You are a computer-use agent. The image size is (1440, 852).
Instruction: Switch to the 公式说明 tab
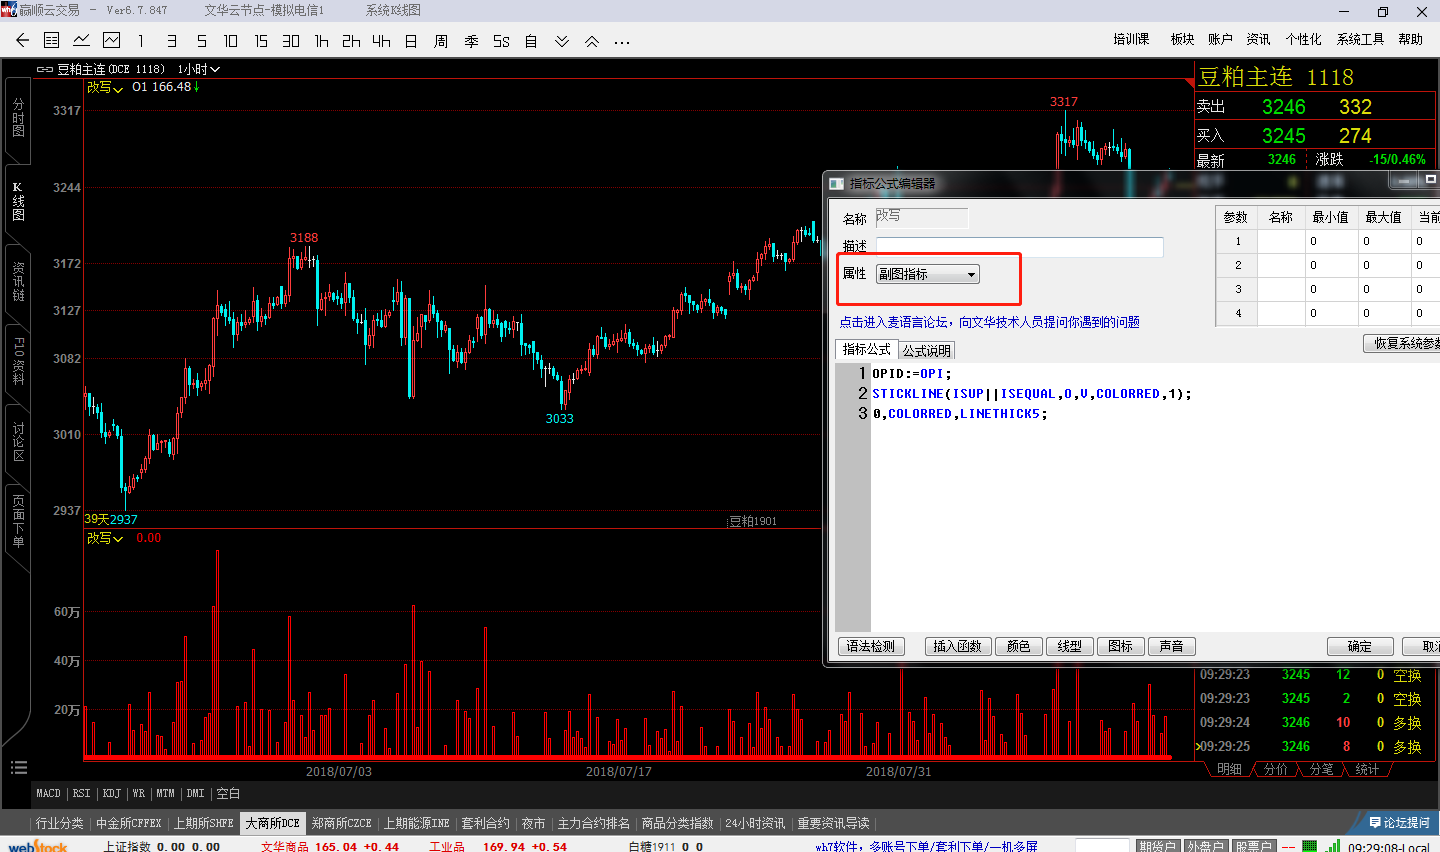(x=926, y=351)
